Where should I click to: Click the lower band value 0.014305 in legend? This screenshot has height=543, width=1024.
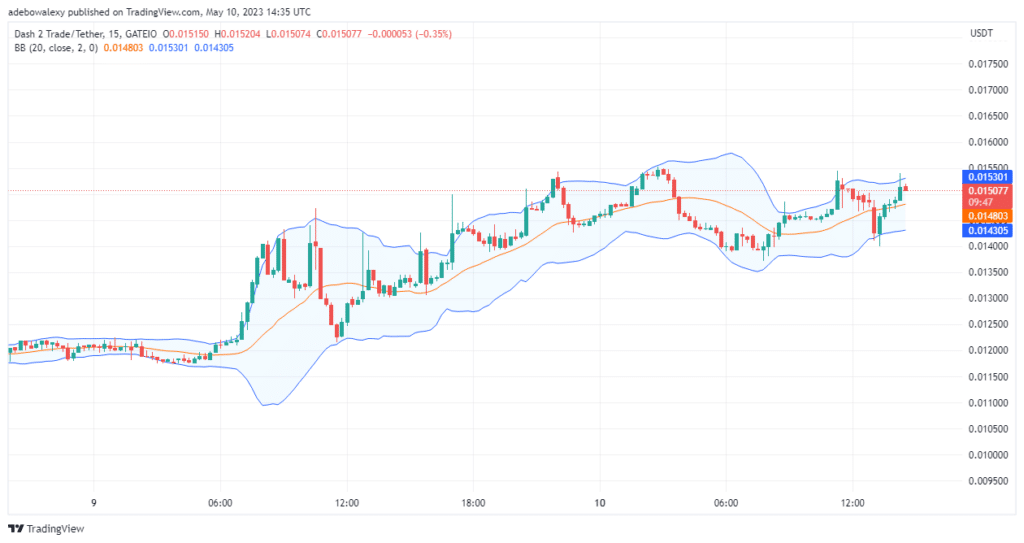coord(214,48)
